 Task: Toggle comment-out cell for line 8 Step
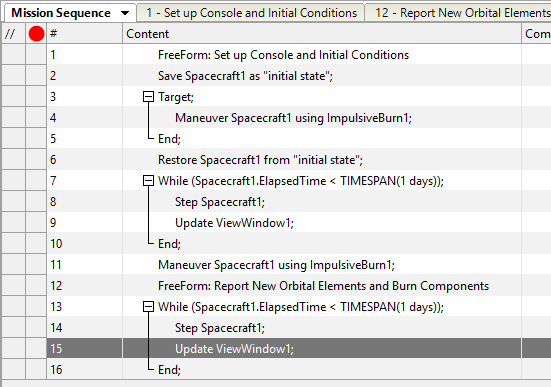pos(13,202)
